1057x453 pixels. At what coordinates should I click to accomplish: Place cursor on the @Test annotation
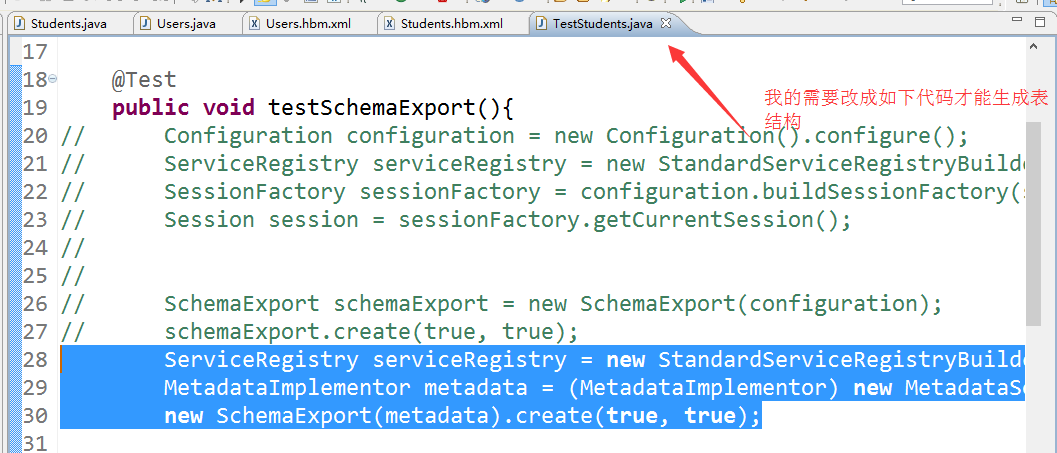coord(144,80)
